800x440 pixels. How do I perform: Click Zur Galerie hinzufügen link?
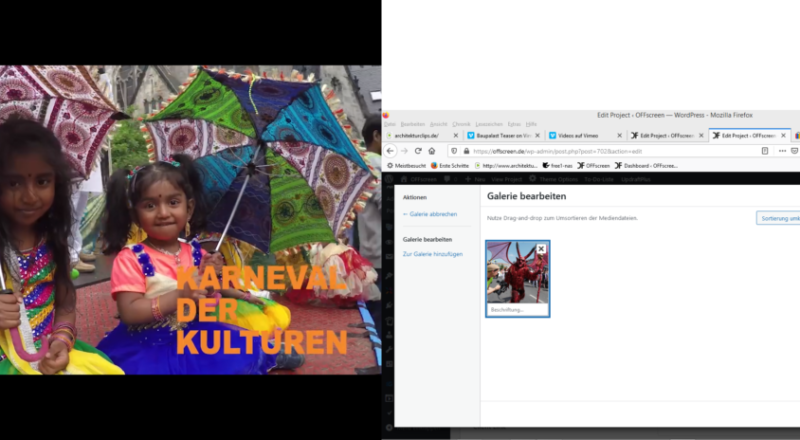pos(432,254)
